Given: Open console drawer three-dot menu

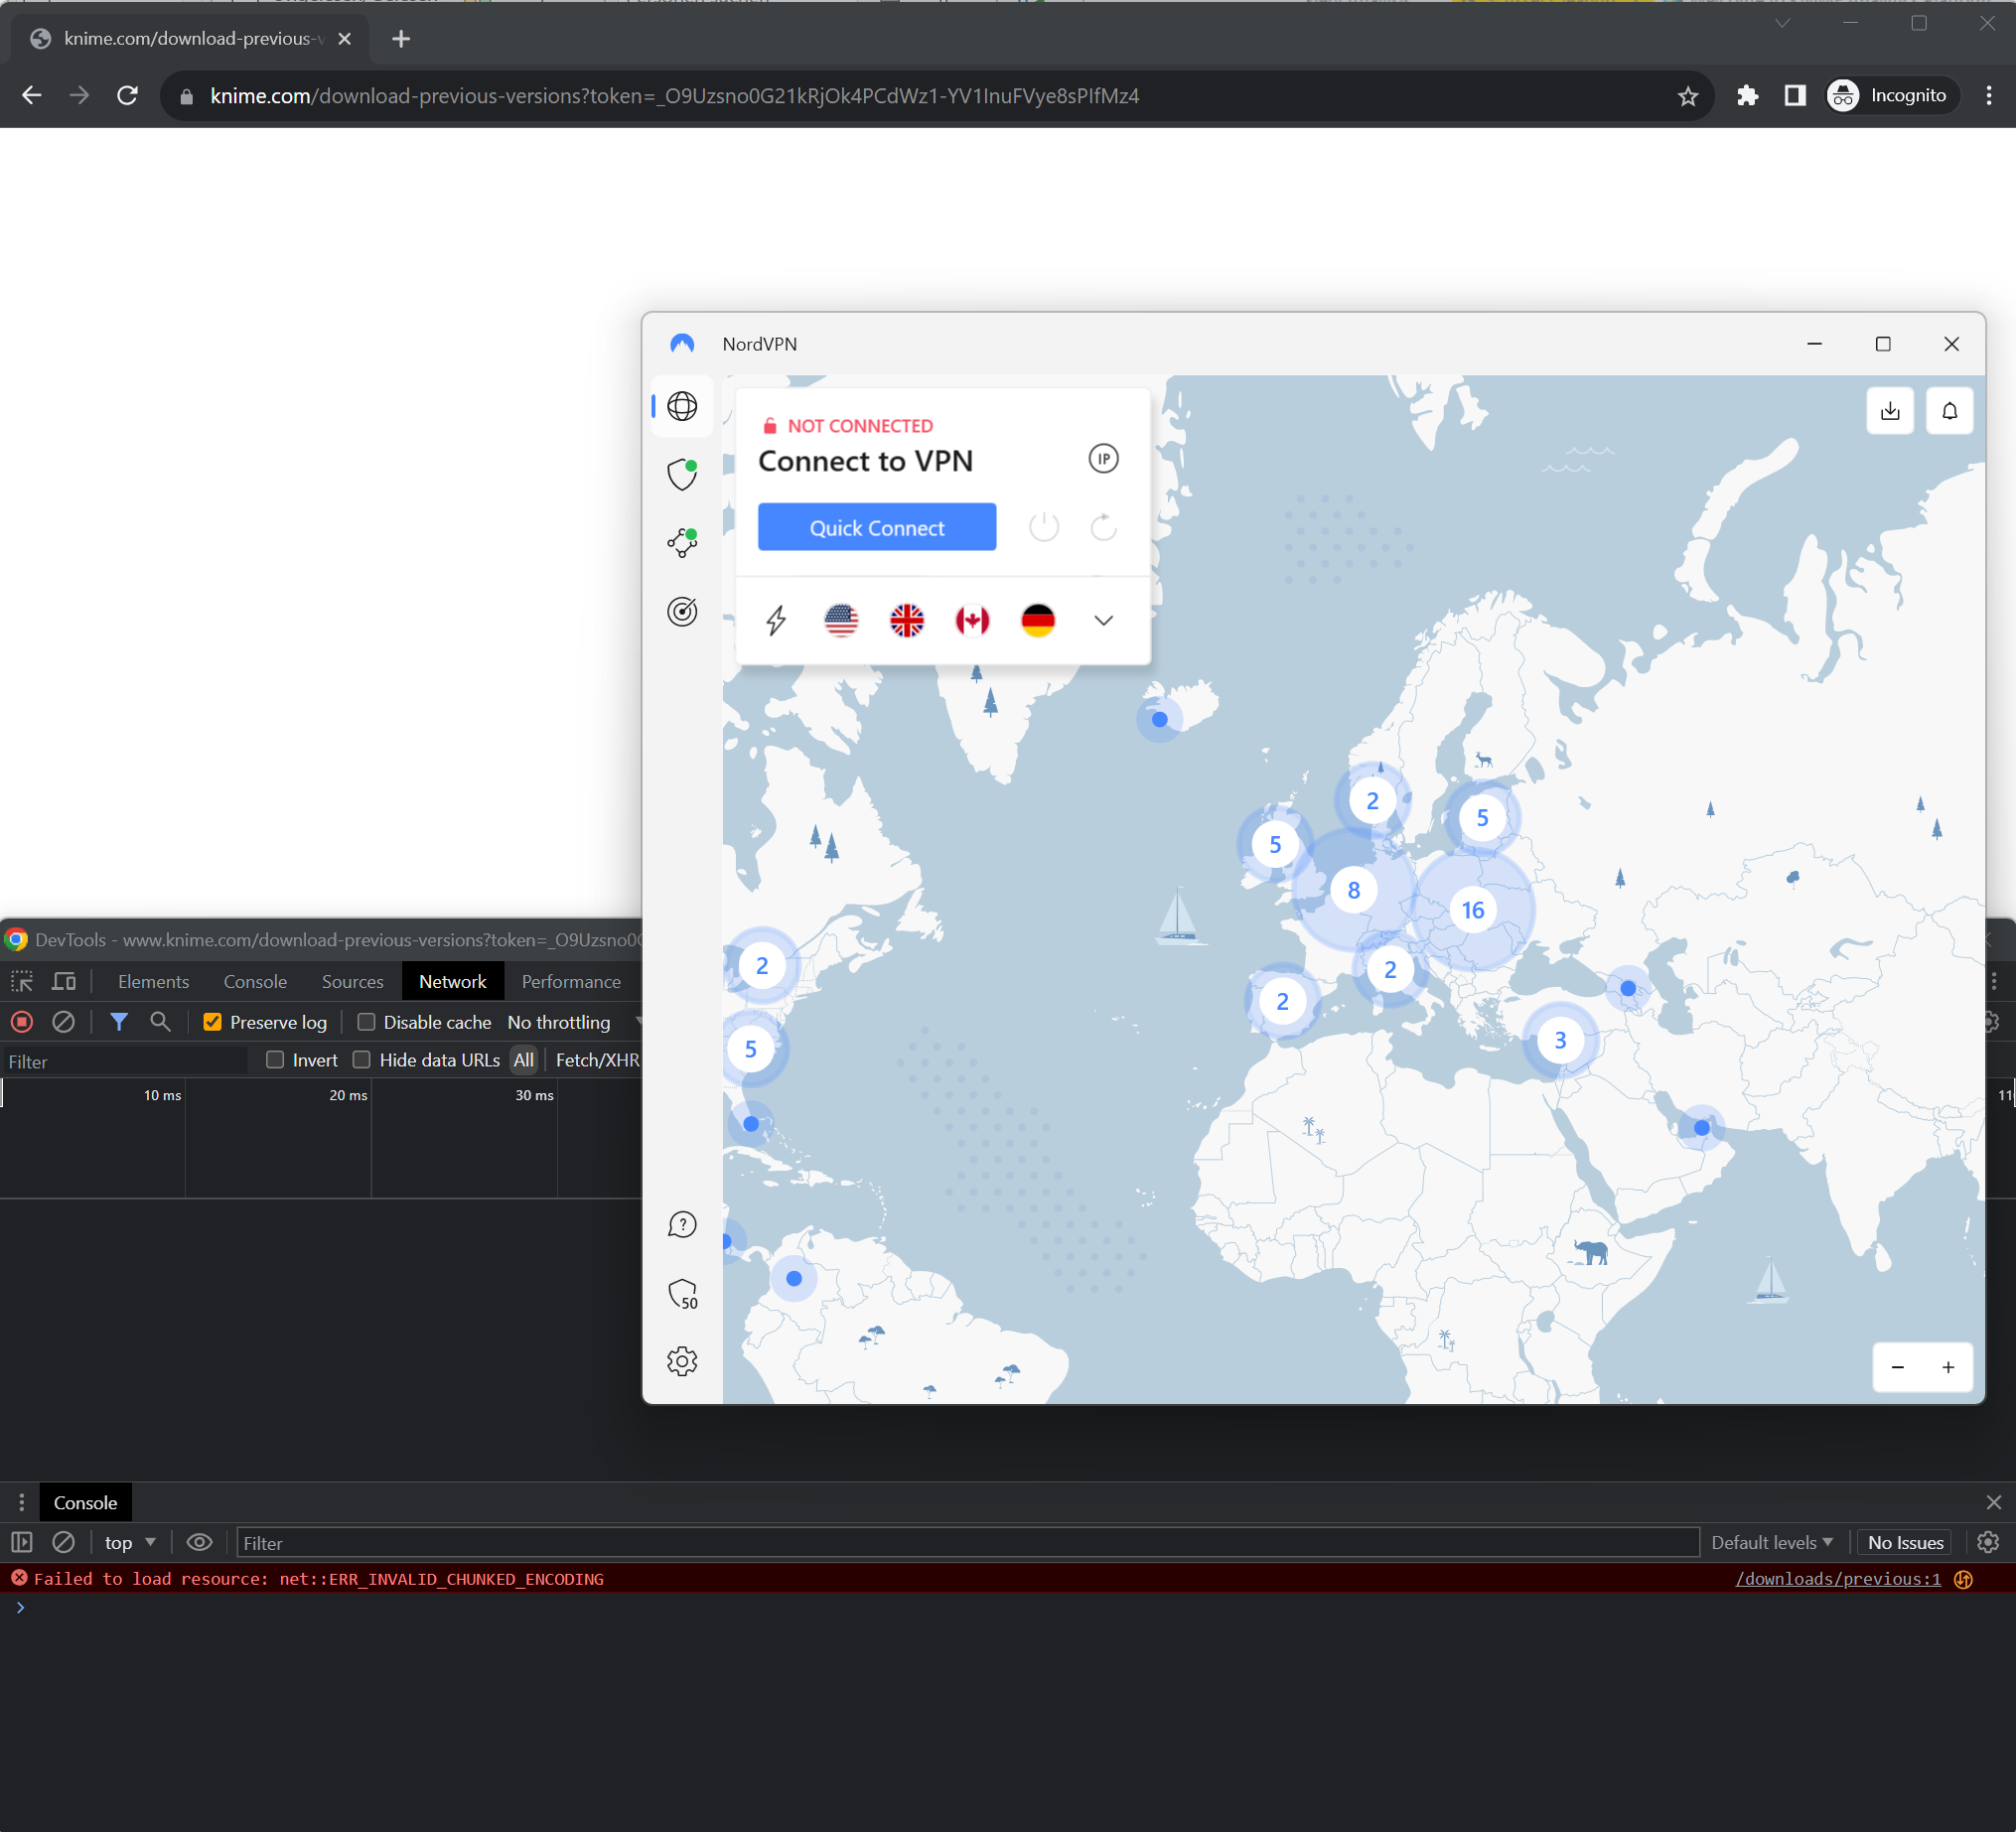Looking at the screenshot, I should click(x=21, y=1502).
